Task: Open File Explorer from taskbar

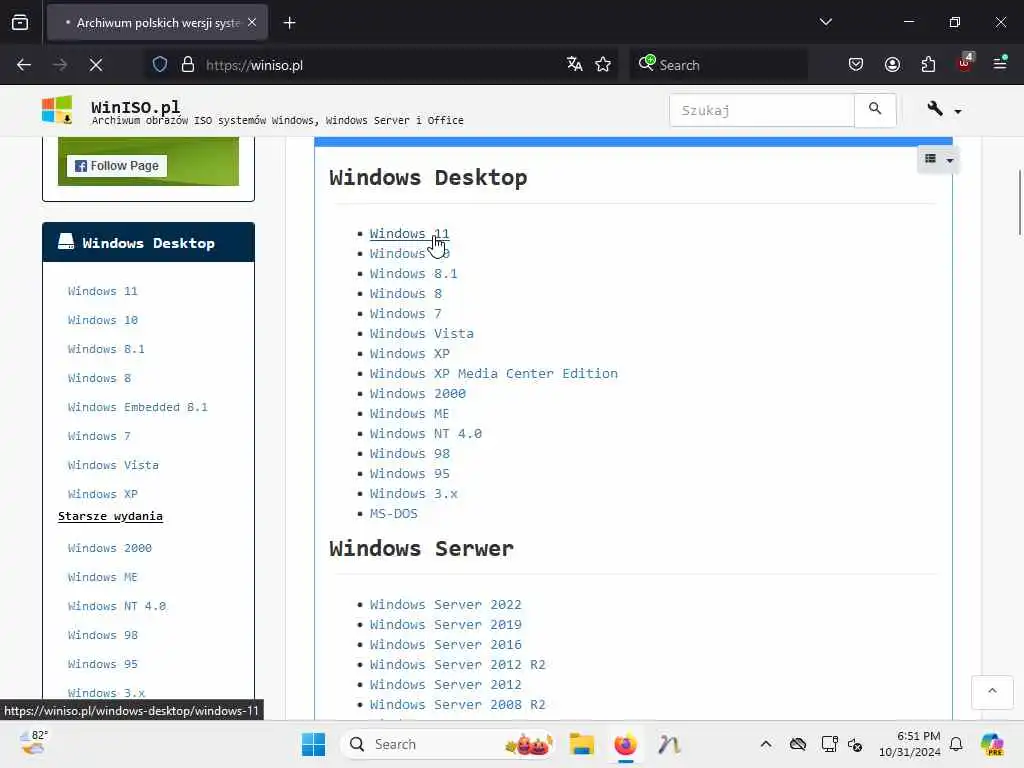Action: pos(581,744)
